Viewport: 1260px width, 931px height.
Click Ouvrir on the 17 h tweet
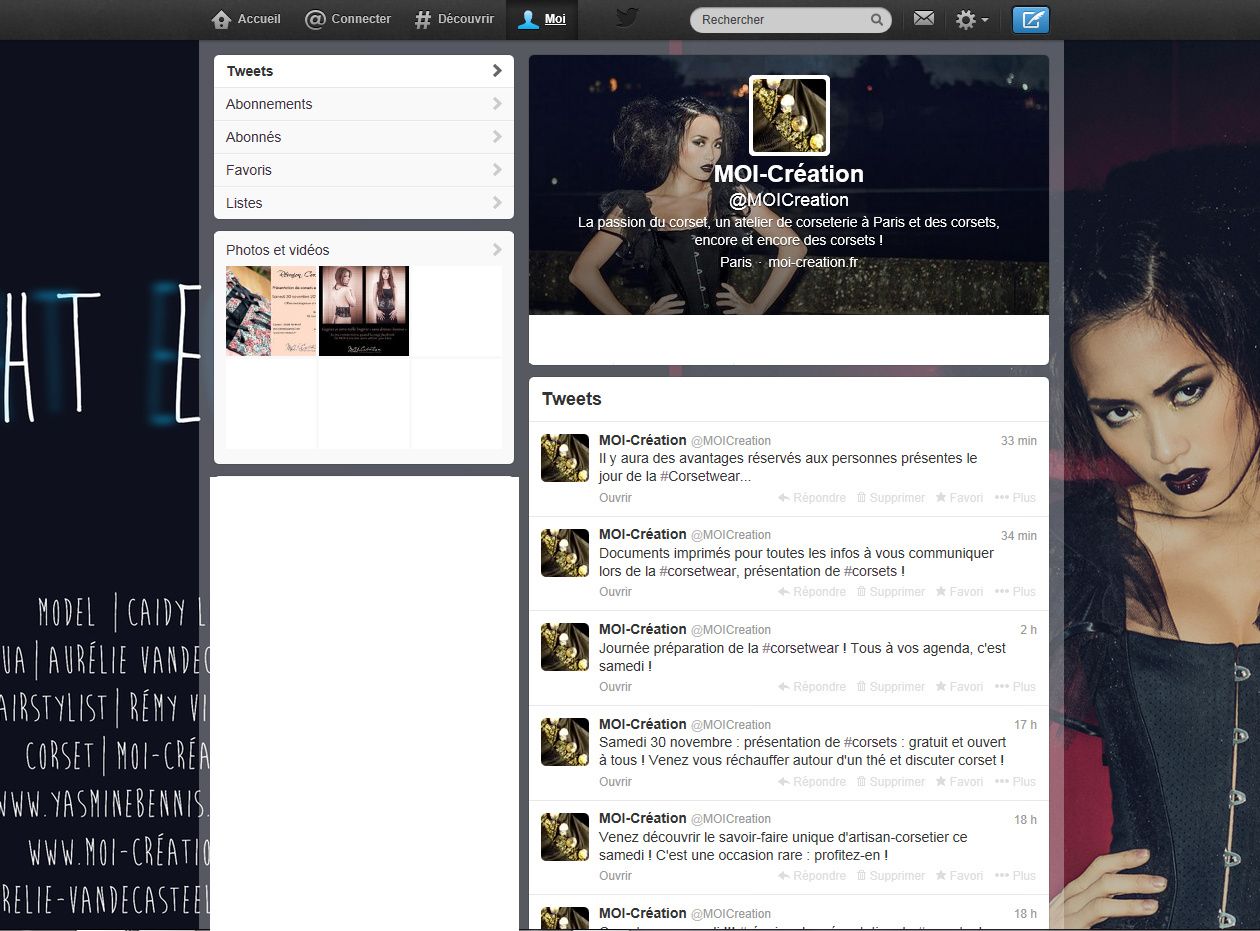615,782
